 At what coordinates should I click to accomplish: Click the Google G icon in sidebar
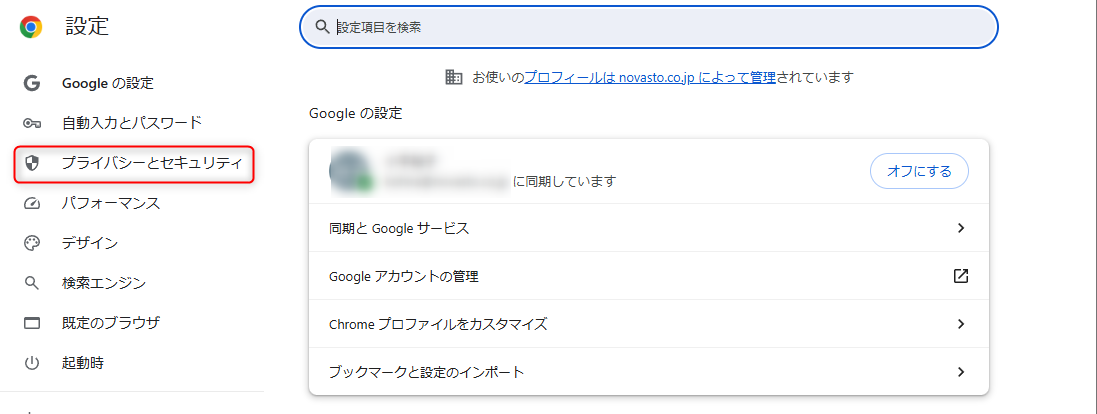tap(31, 83)
